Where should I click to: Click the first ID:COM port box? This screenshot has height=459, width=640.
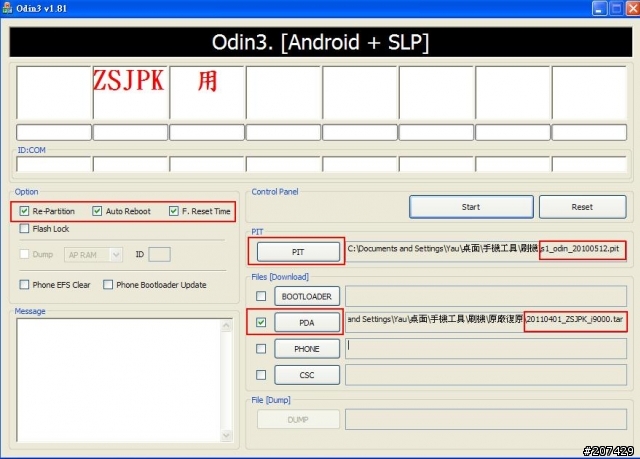coord(53,164)
